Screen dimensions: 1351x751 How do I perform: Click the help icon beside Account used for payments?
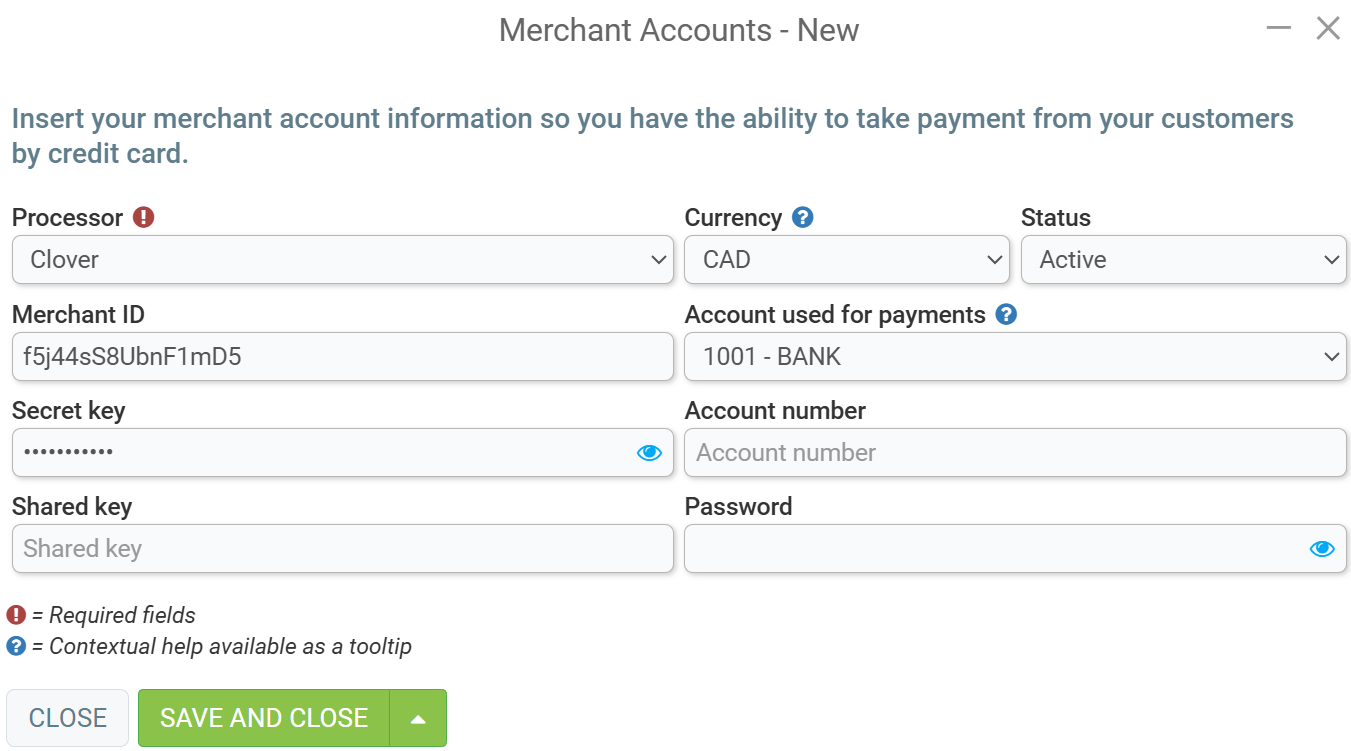tap(1006, 314)
